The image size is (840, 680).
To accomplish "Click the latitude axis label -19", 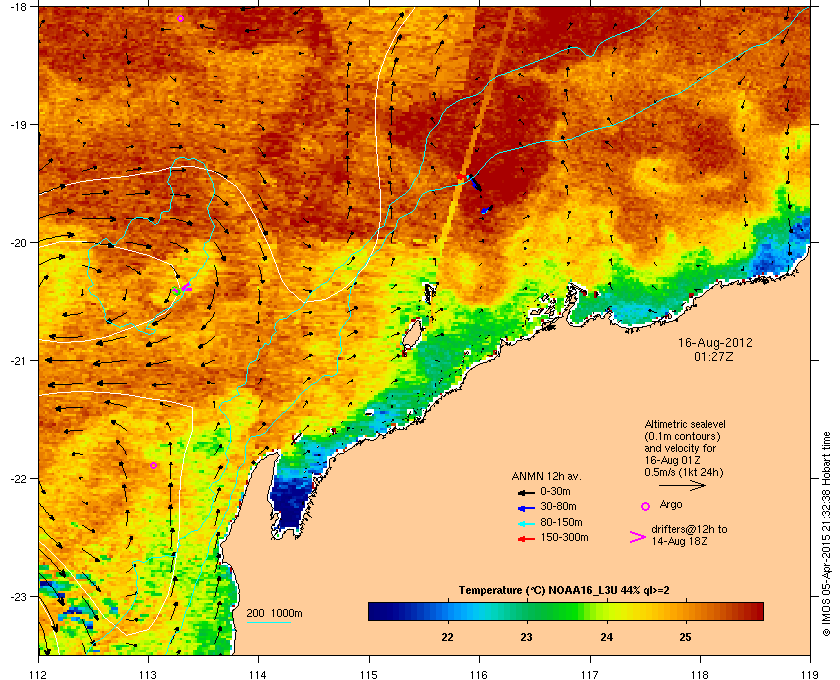I will 18,125.
